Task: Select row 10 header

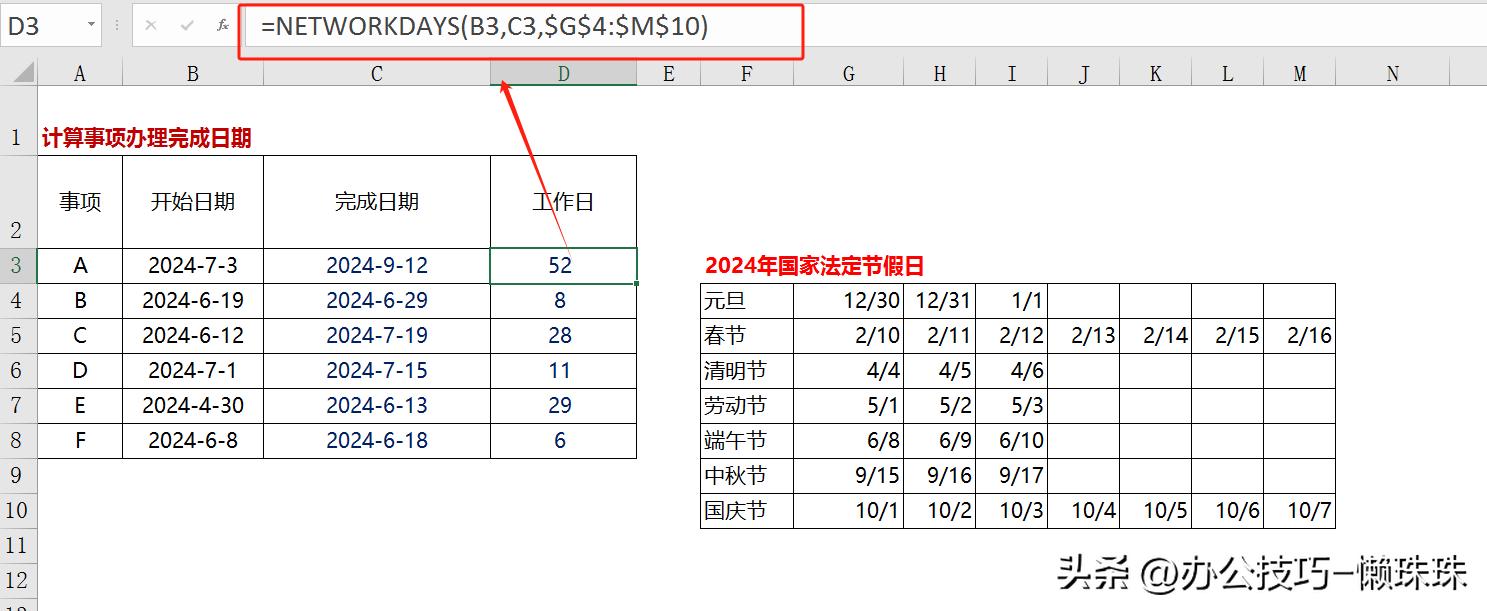Action: pos(17,511)
